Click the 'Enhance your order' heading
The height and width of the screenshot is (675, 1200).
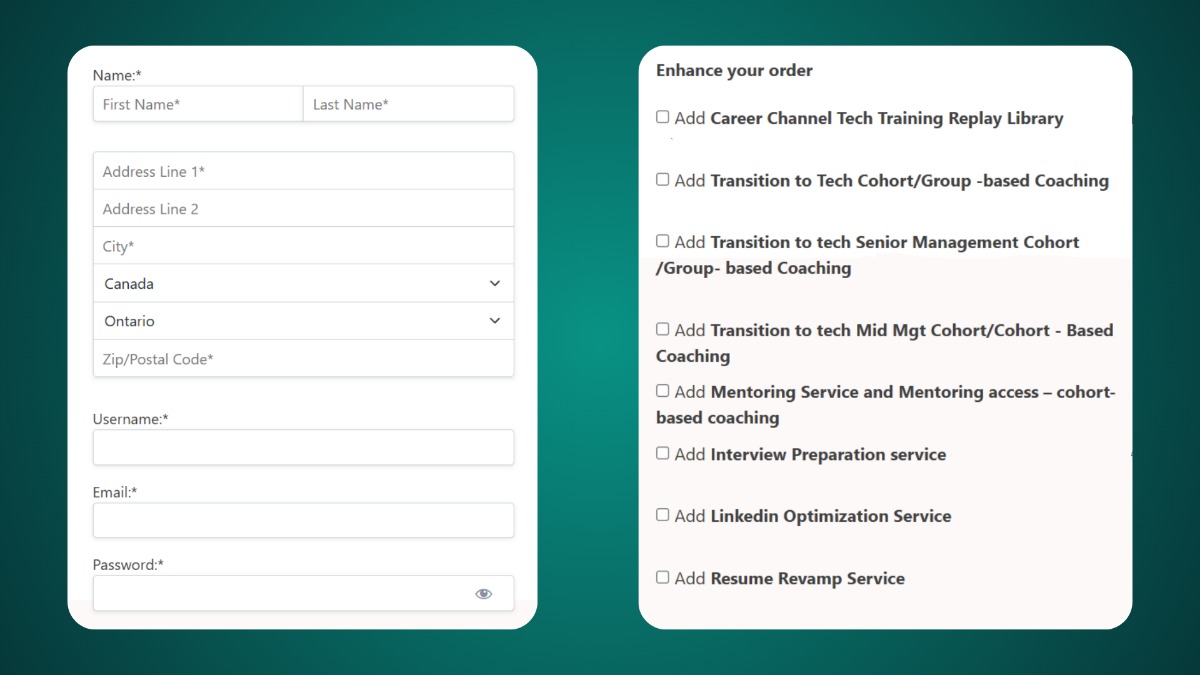pos(734,70)
